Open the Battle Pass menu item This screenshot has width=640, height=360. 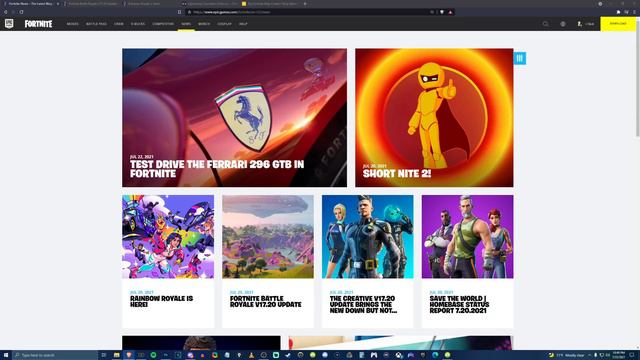[x=96, y=24]
